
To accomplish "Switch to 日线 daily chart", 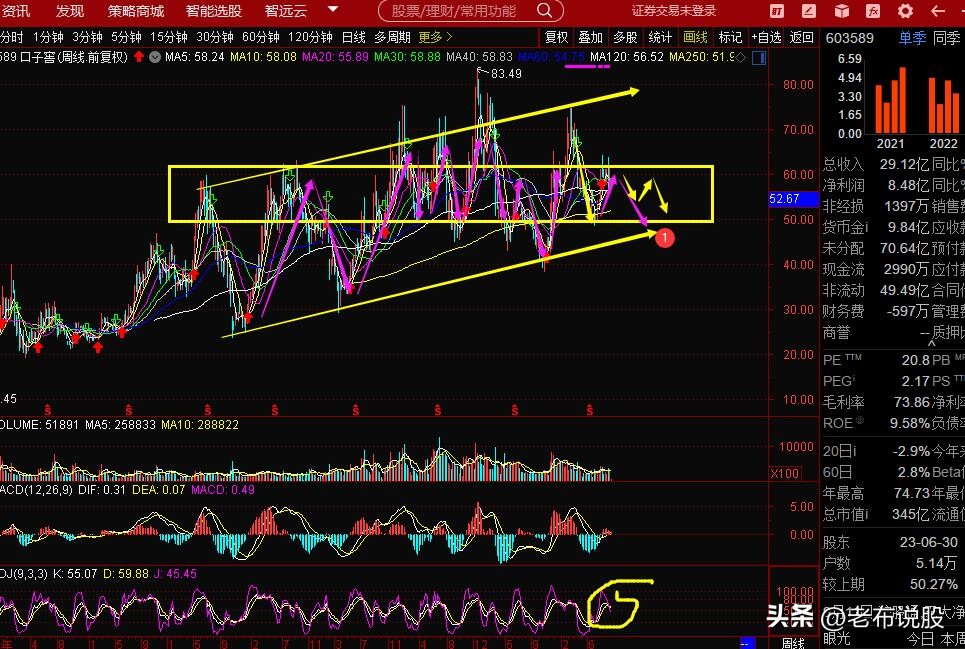I will click(x=354, y=38).
